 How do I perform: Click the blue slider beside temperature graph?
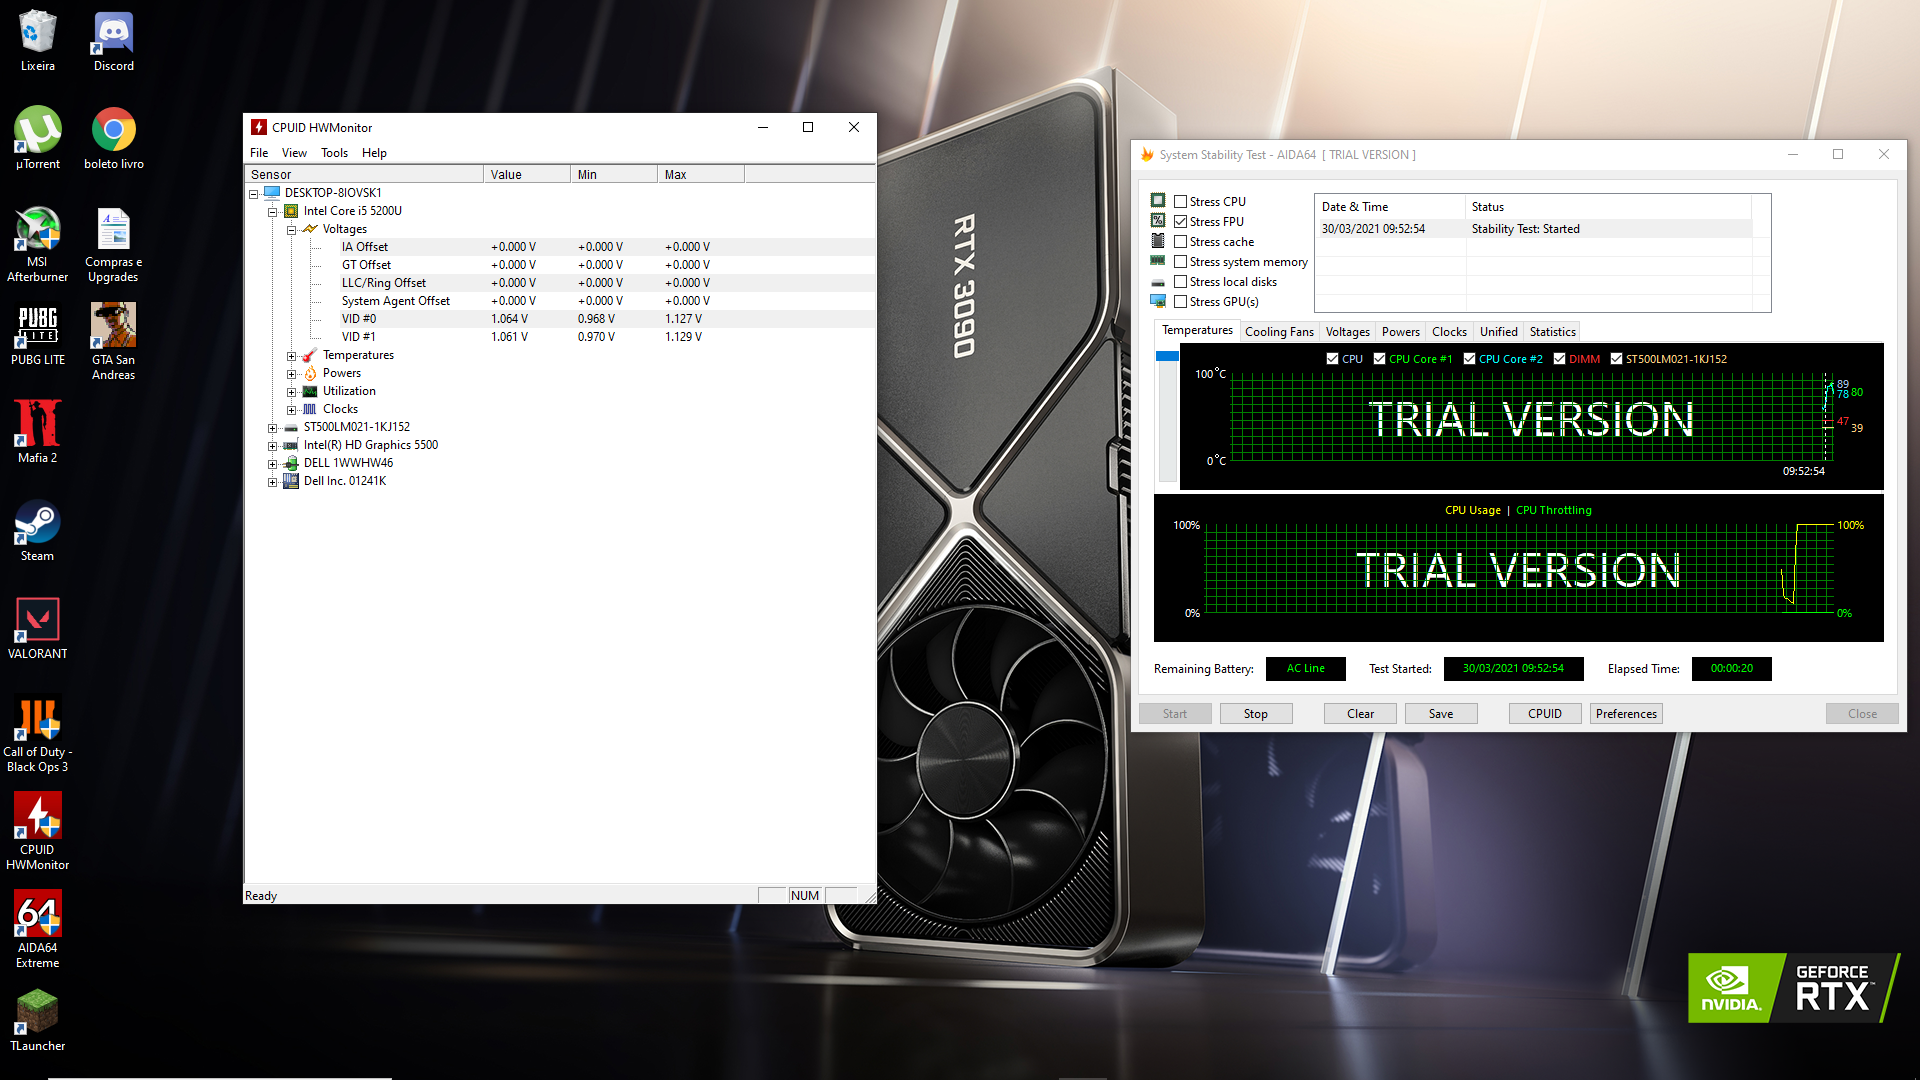coord(1166,356)
